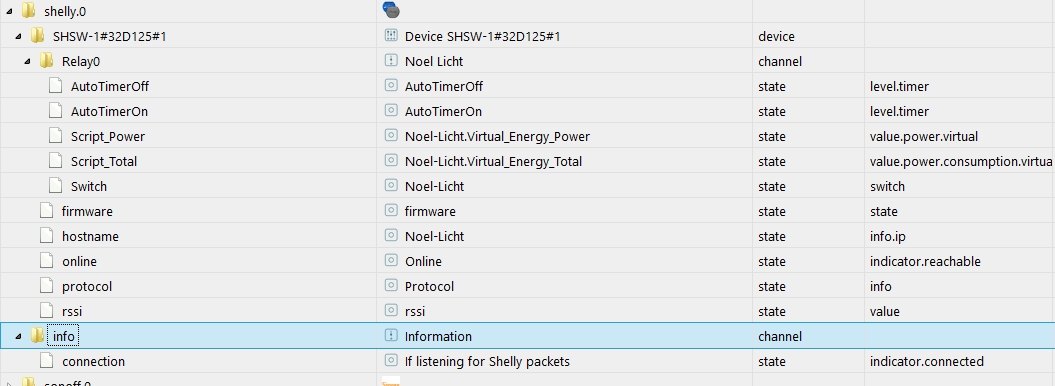The image size is (1055, 386).
Task: Click the file icon of the Switch state
Action: click(x=56, y=186)
